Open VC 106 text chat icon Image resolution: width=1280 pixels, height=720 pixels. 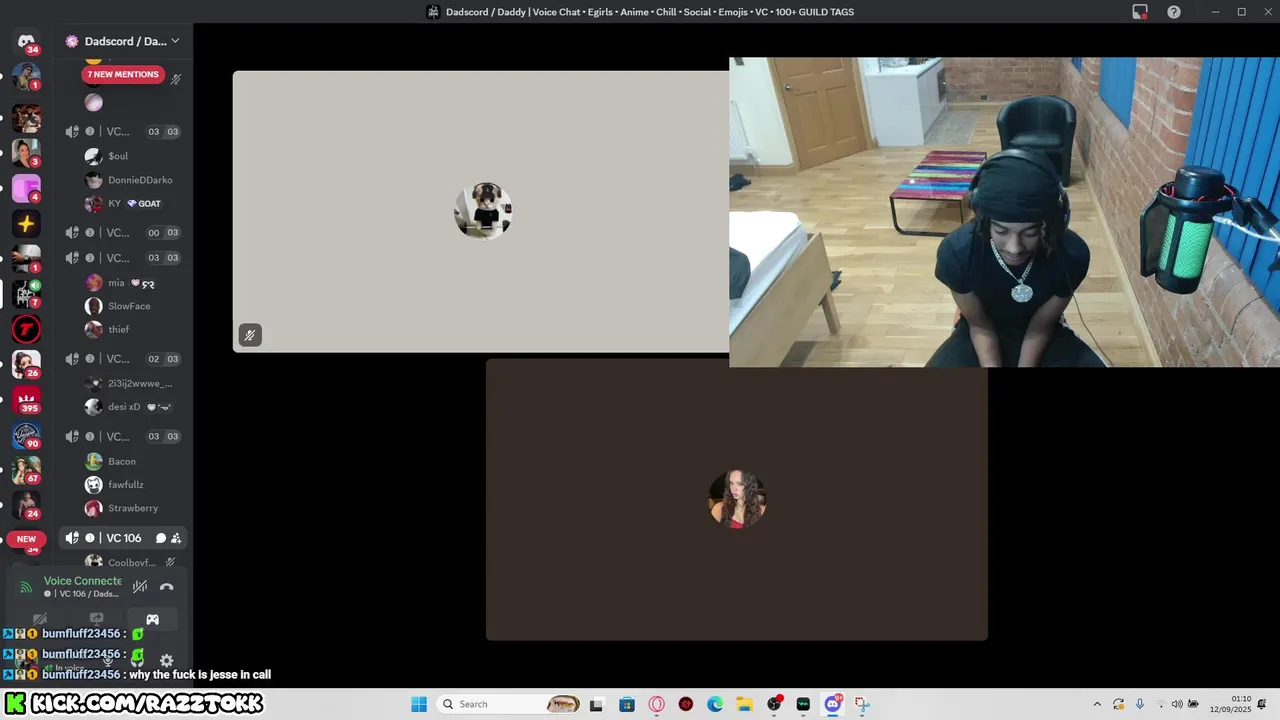(x=160, y=538)
